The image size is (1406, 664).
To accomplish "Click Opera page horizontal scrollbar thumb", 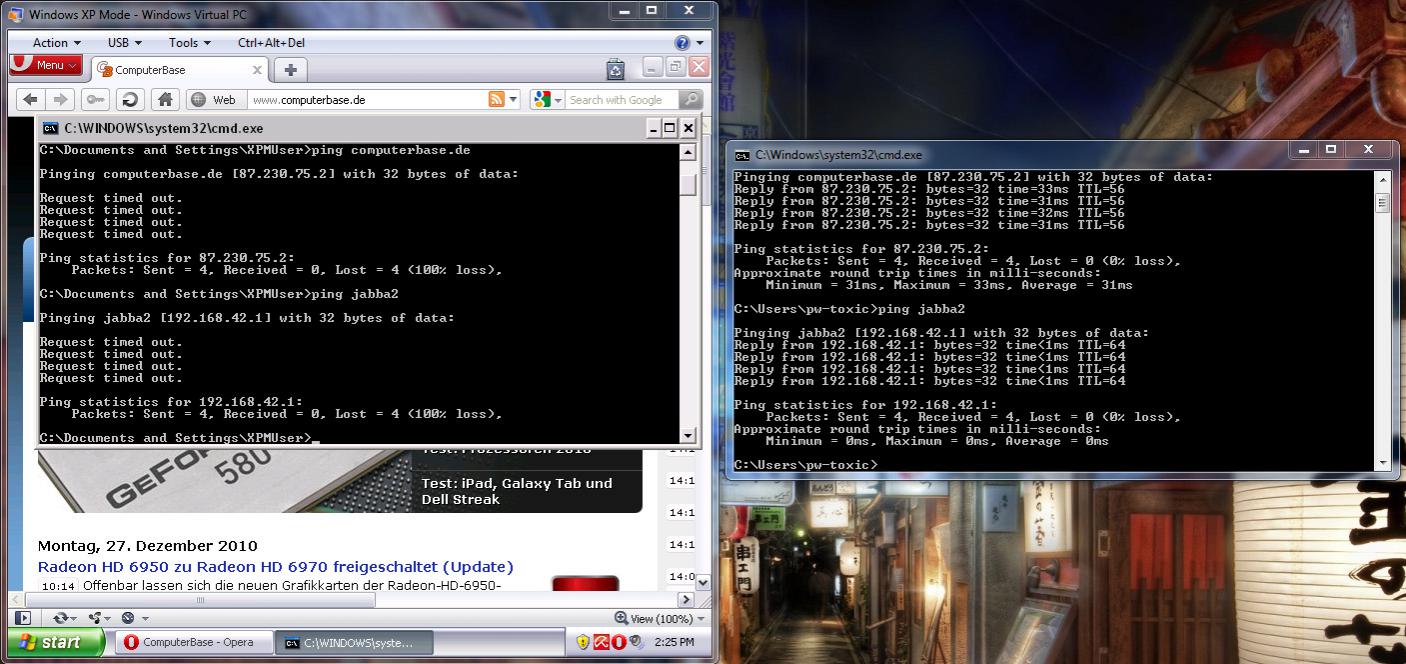I will click(x=200, y=600).
